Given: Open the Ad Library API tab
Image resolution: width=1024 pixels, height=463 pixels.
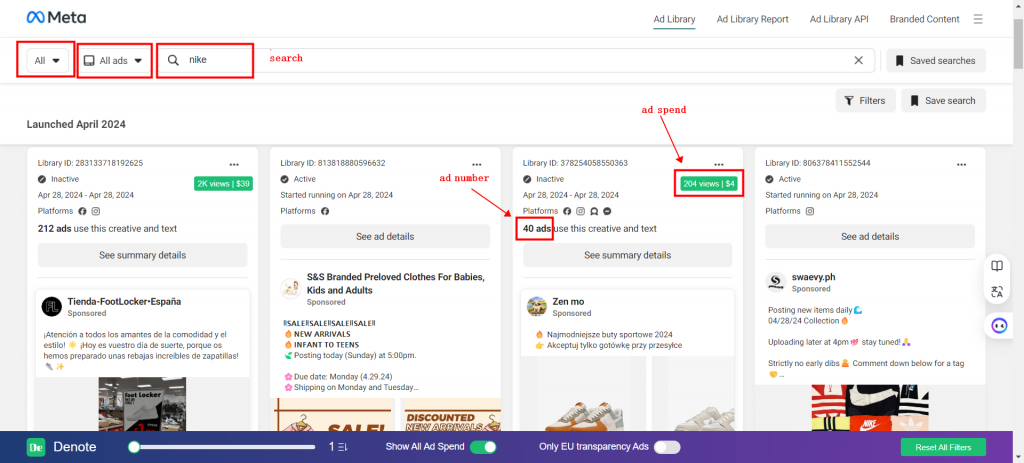Looking at the screenshot, I should [839, 19].
